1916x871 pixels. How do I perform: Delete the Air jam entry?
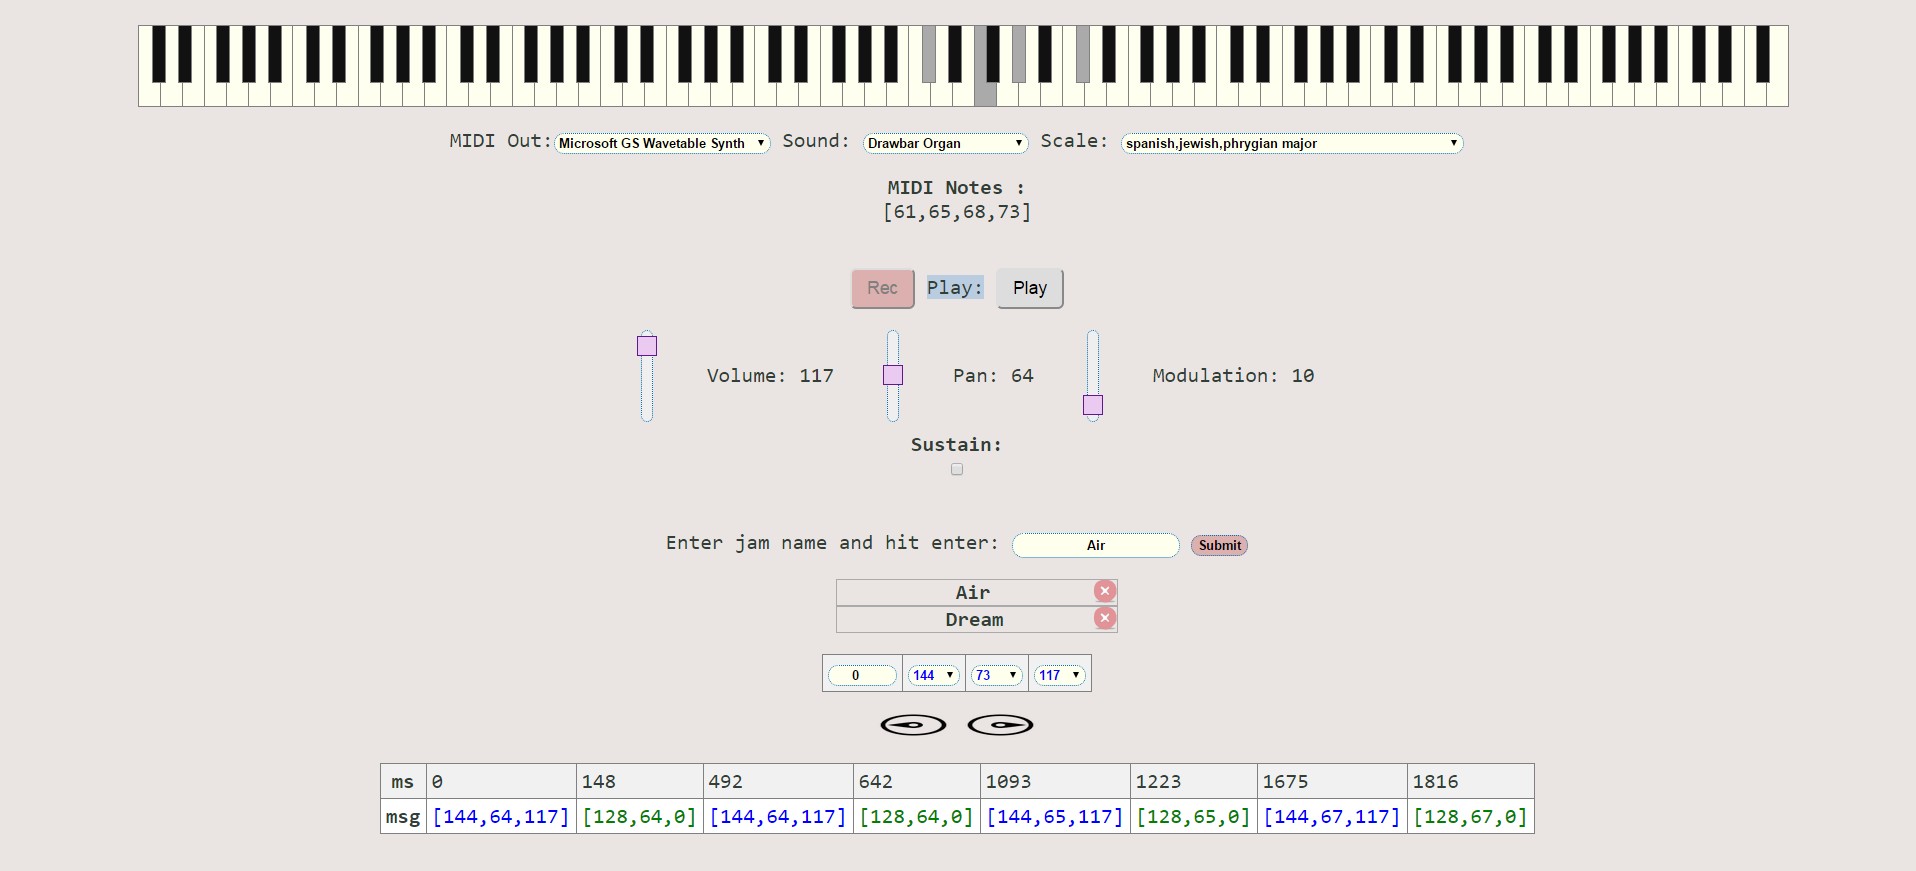pos(1104,591)
